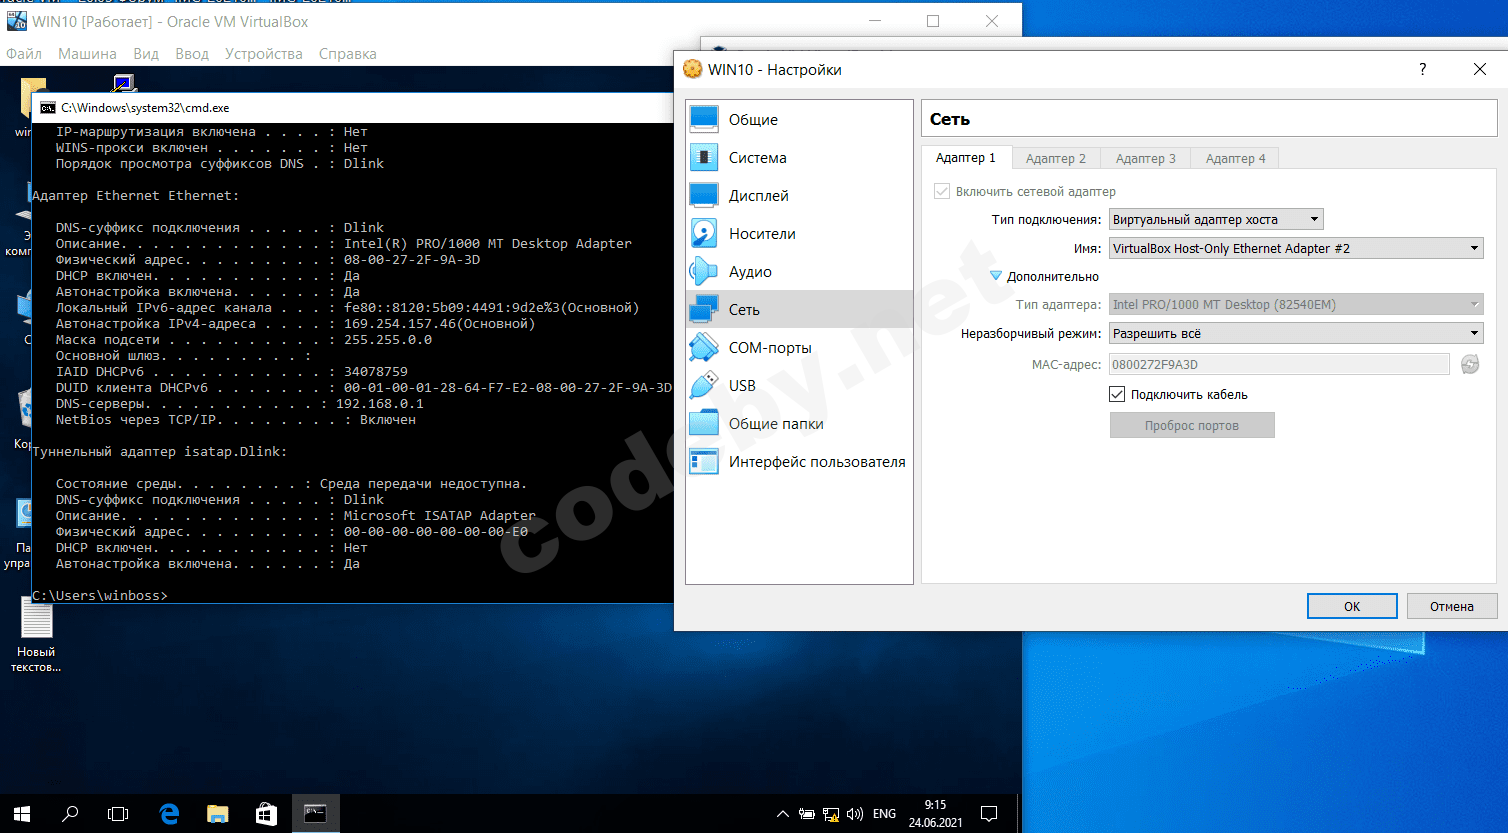Open the Устройства menu
The width and height of the screenshot is (1508, 833).
[x=263, y=54]
